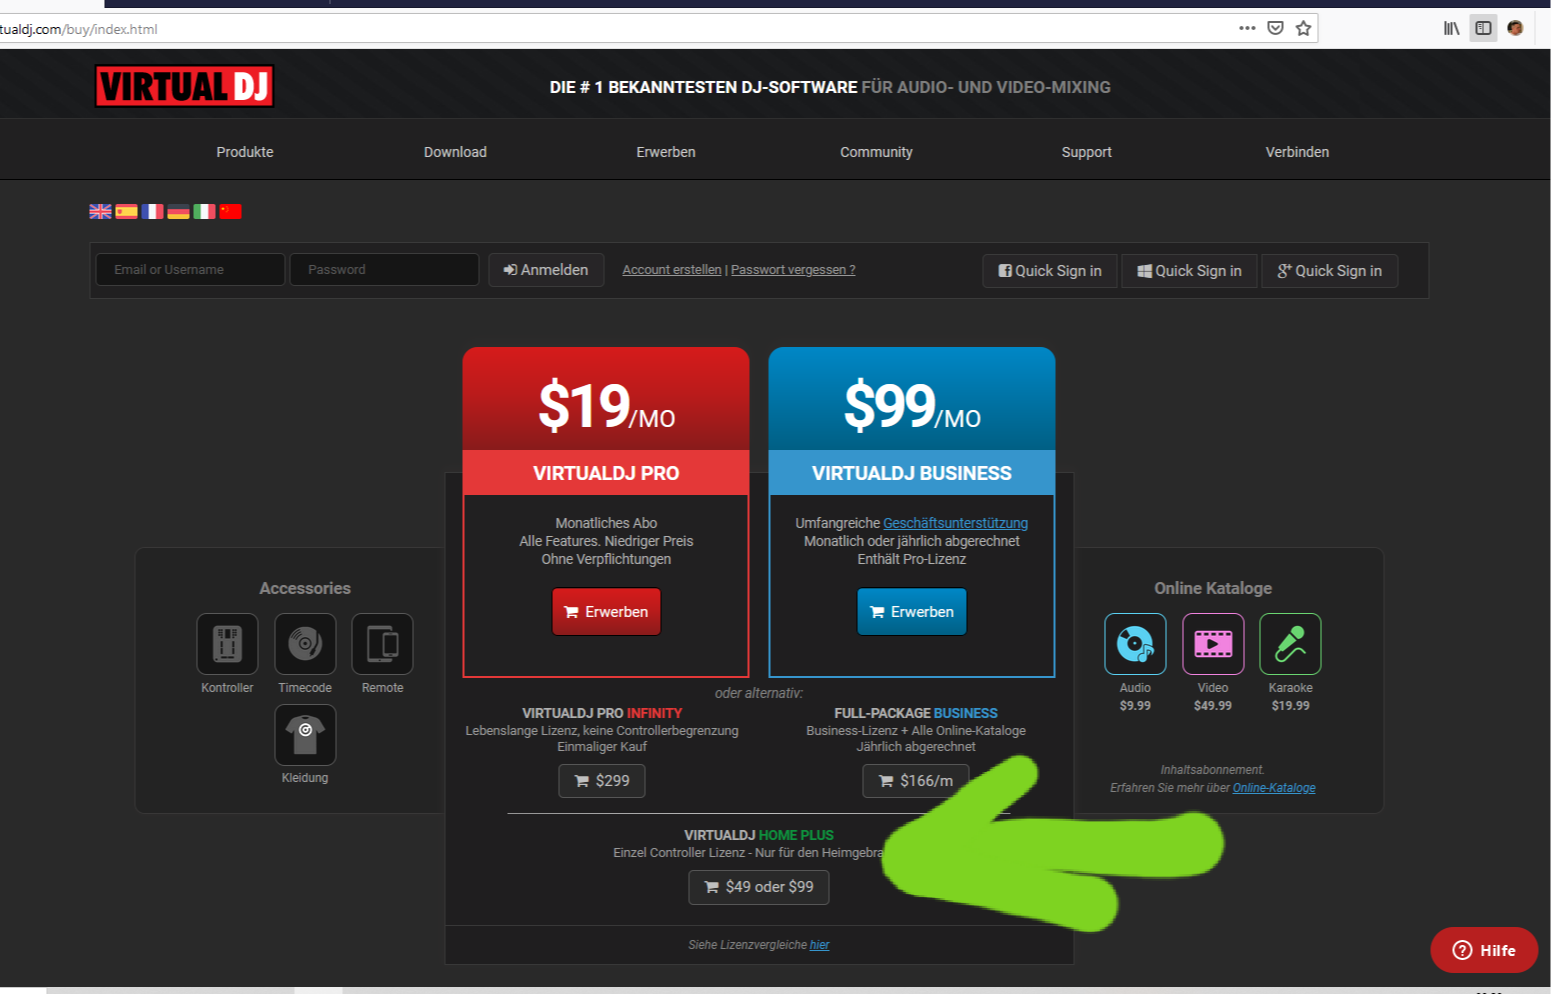Viewport: 1551px width, 994px height.
Task: Click the FULL-PACKAGE BUSINESS heading
Action: tap(916, 713)
